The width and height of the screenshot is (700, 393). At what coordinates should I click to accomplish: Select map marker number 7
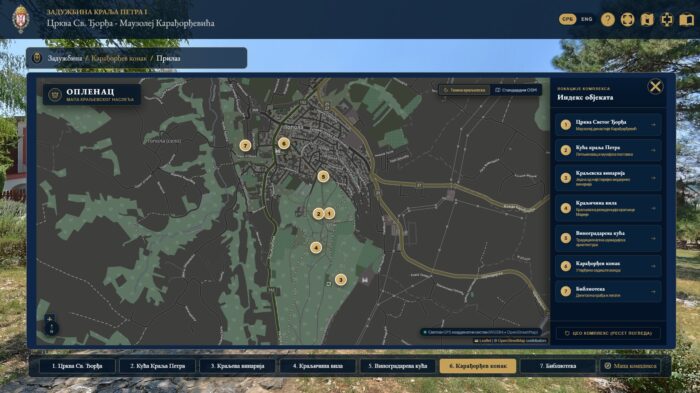click(x=245, y=145)
